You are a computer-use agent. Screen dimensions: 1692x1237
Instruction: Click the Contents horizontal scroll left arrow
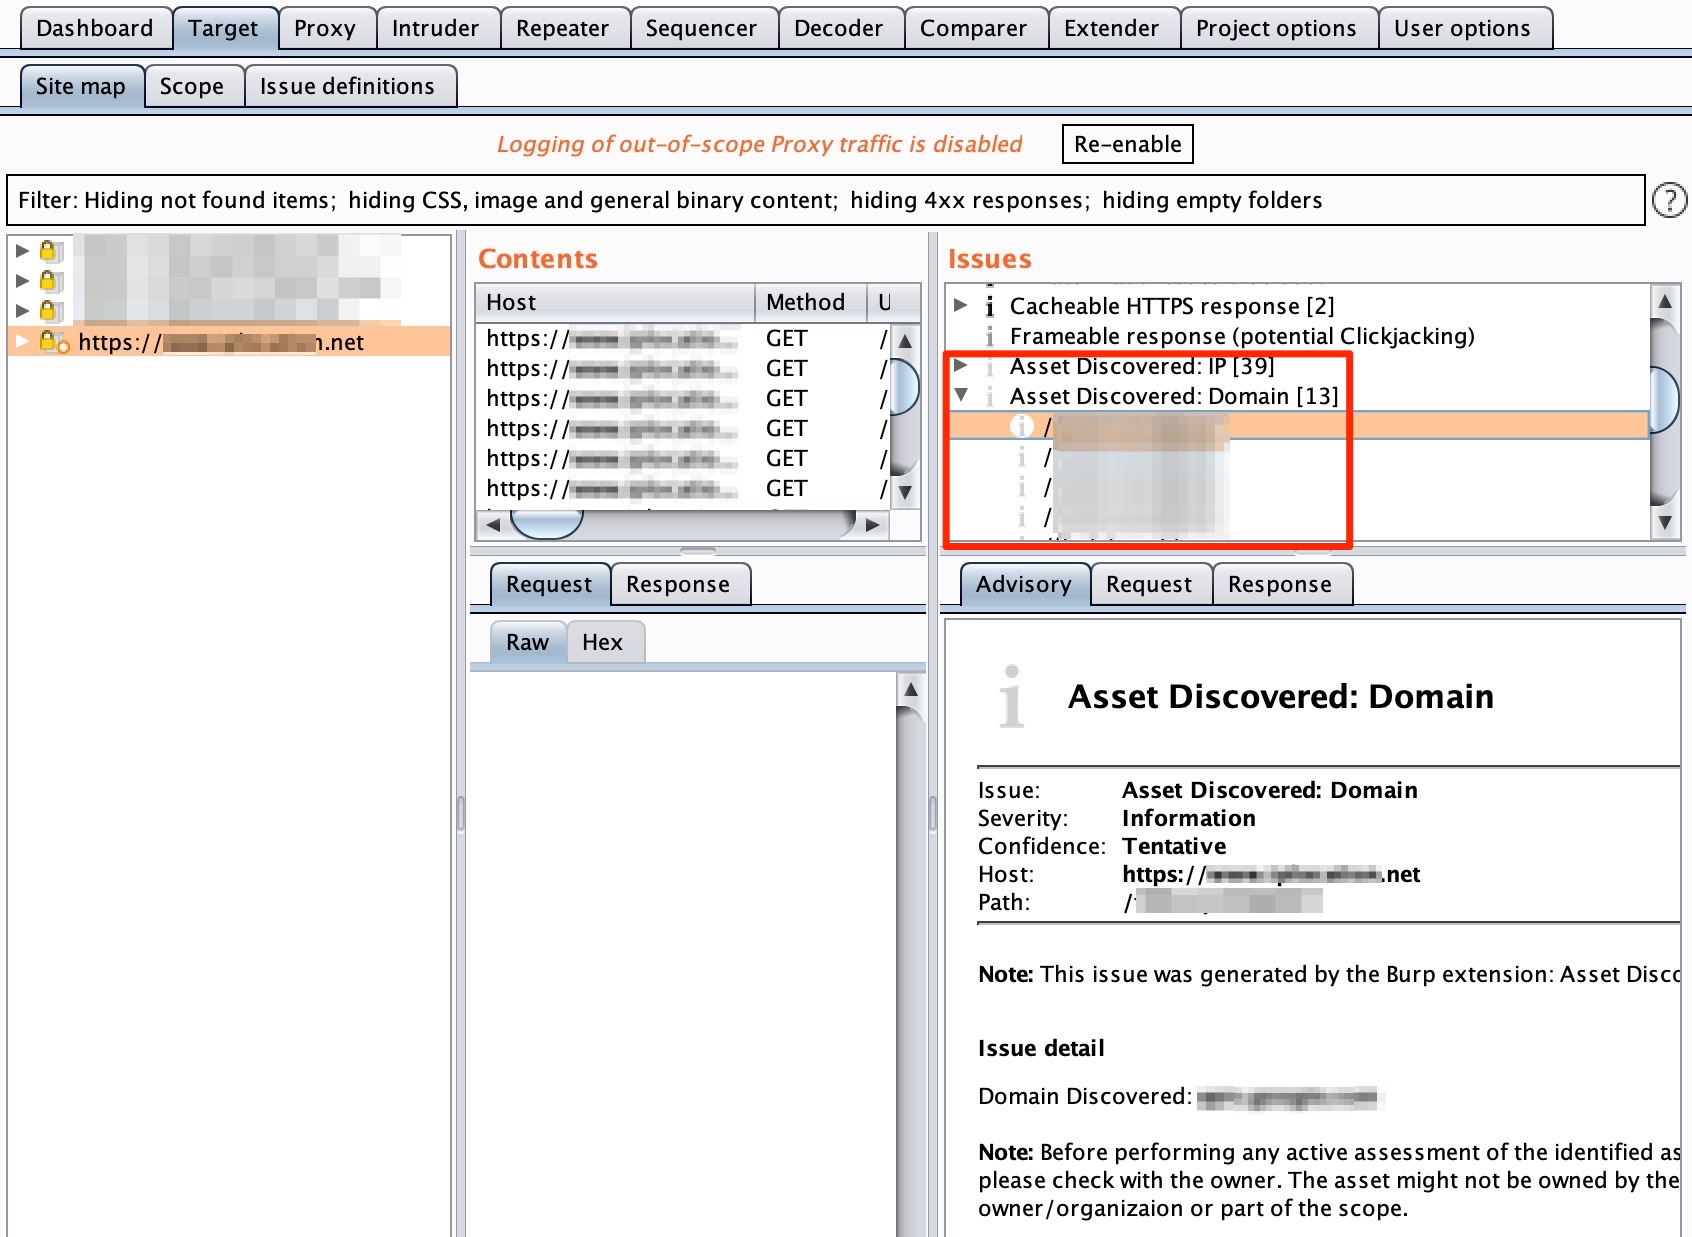[492, 524]
